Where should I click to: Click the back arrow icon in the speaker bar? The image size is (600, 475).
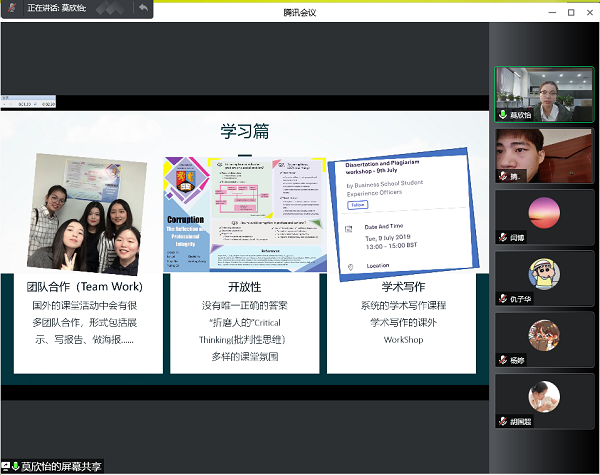tap(143, 8)
